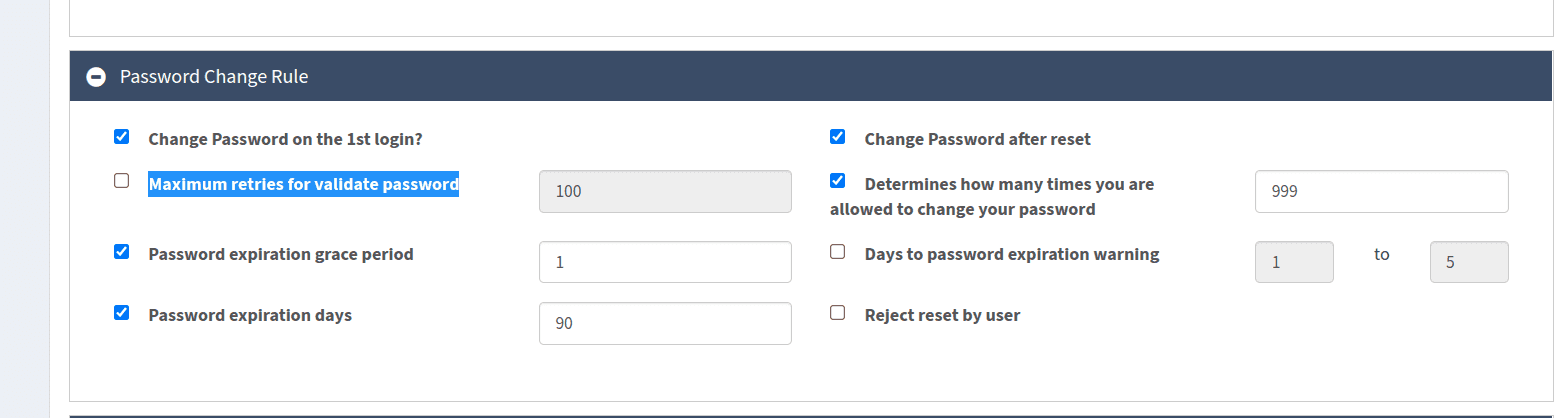Click the maximum retries field showing 100
Screen dimensions: 1568x418
[x=665, y=191]
